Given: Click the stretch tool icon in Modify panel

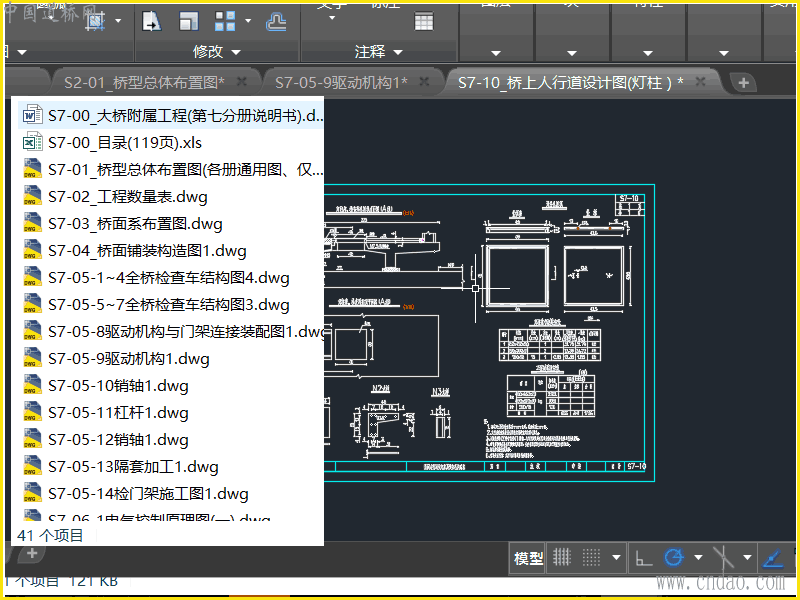Looking at the screenshot, I should coord(152,21).
